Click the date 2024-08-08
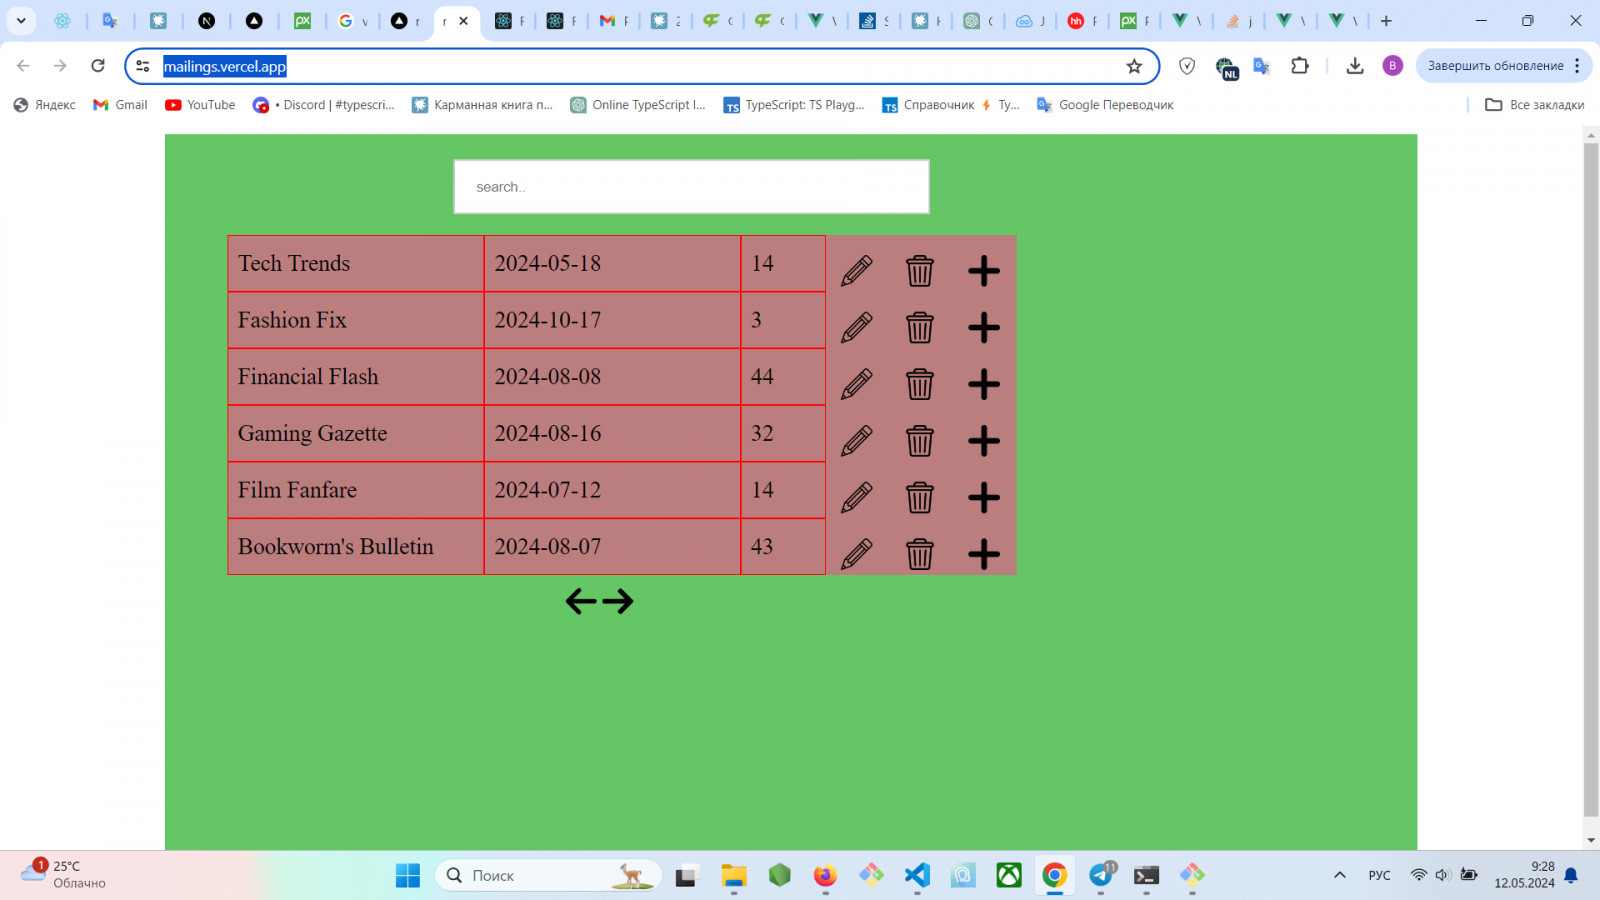1600x900 pixels. click(x=548, y=377)
